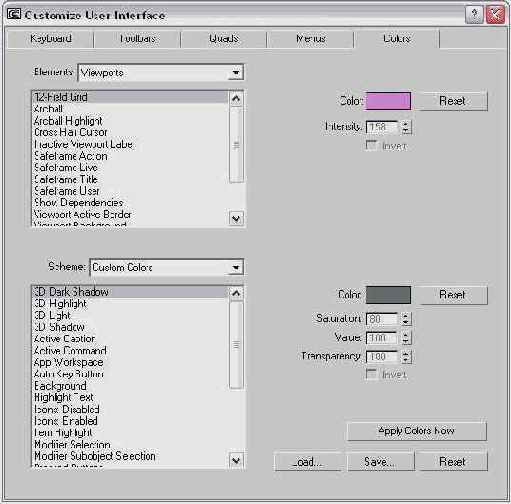
Task: Select 'Viewport Active Border' list item
Action: pyautogui.click(x=130, y=214)
